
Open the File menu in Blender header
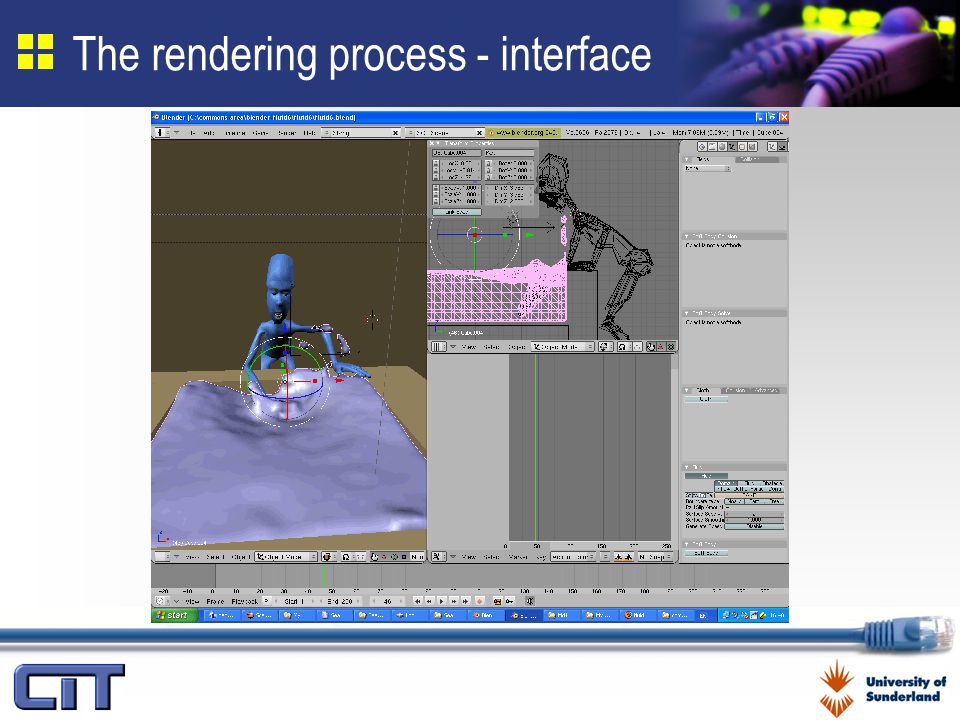pos(193,132)
